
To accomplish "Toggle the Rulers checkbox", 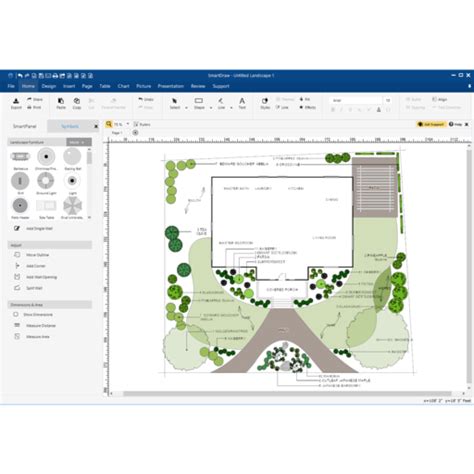I will pyautogui.click(x=136, y=124).
